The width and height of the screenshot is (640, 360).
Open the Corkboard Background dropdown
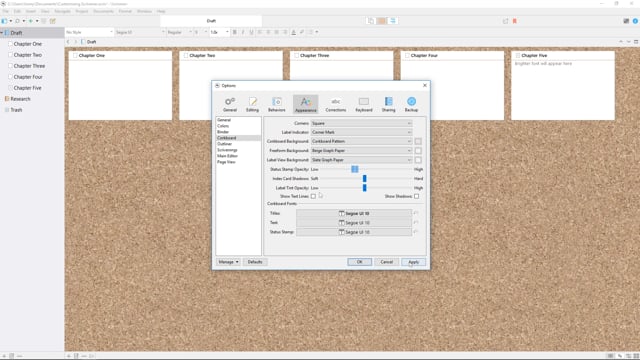[x=361, y=141]
